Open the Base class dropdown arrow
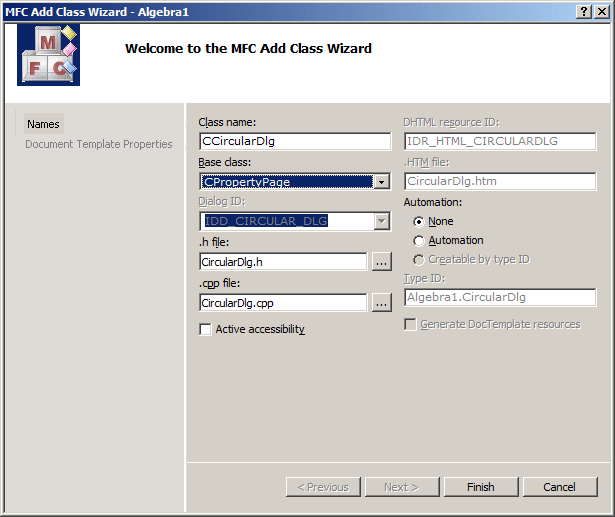Viewport: 615px width, 517px height. point(382,182)
